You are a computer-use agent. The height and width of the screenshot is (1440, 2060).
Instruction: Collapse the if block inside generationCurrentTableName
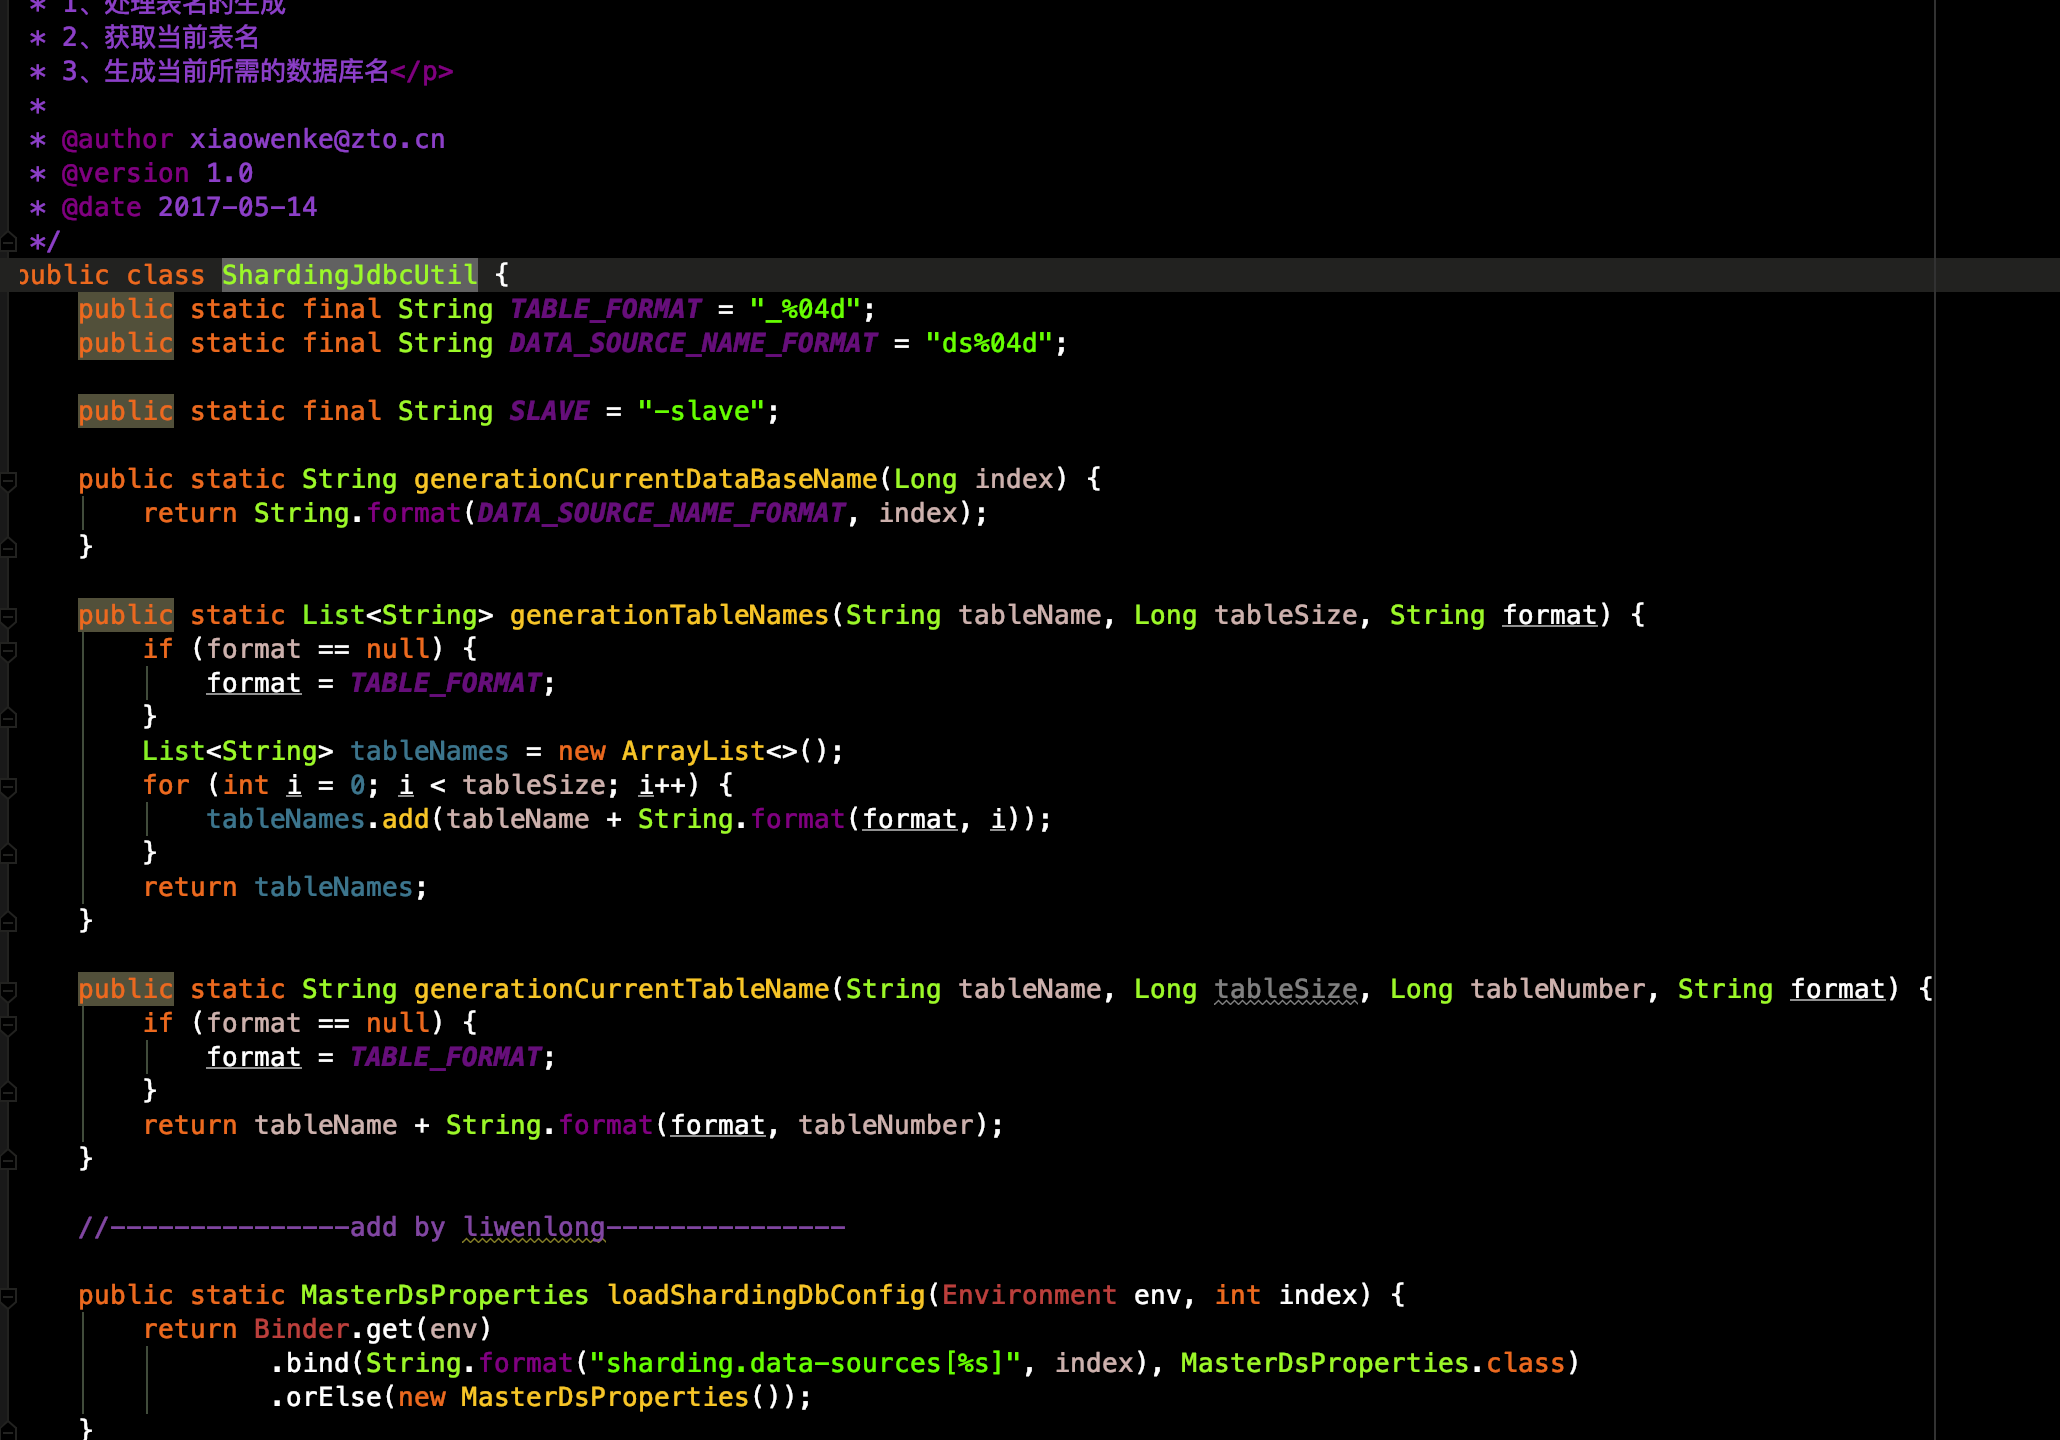pos(8,1025)
